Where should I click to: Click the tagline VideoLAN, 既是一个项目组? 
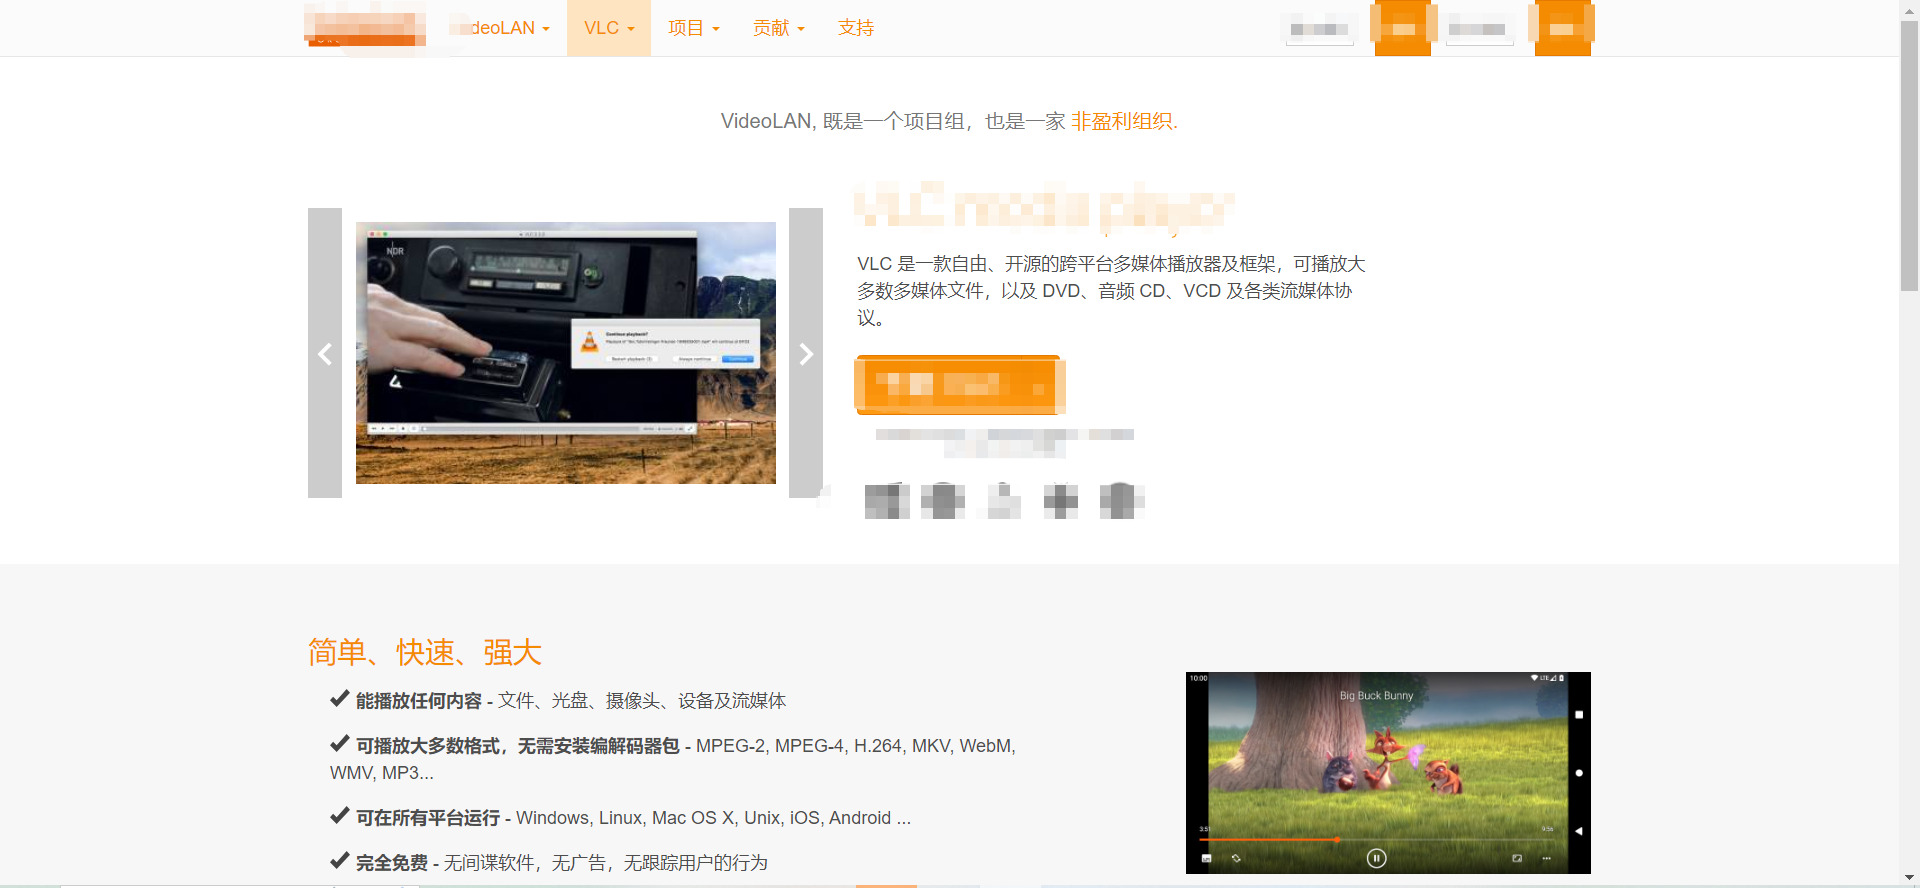click(x=948, y=121)
